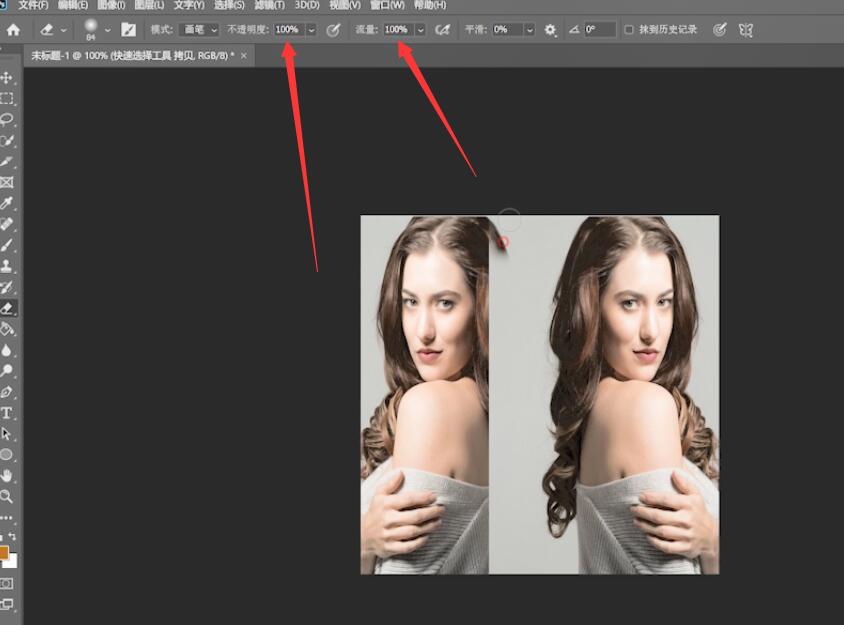The image size is (844, 625).
Task: Enable the Erase to History checkbox
Action: [x=629, y=30]
